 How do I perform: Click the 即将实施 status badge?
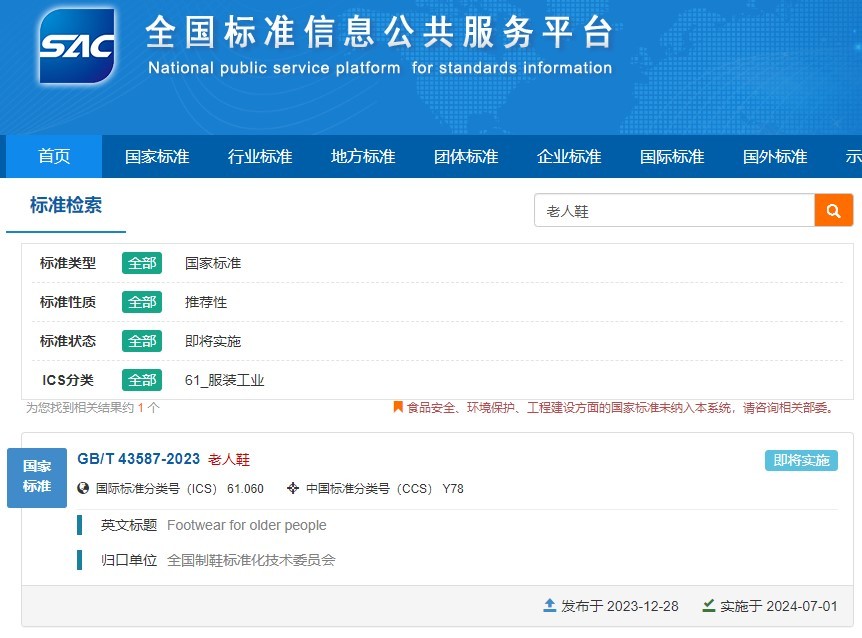(x=801, y=460)
